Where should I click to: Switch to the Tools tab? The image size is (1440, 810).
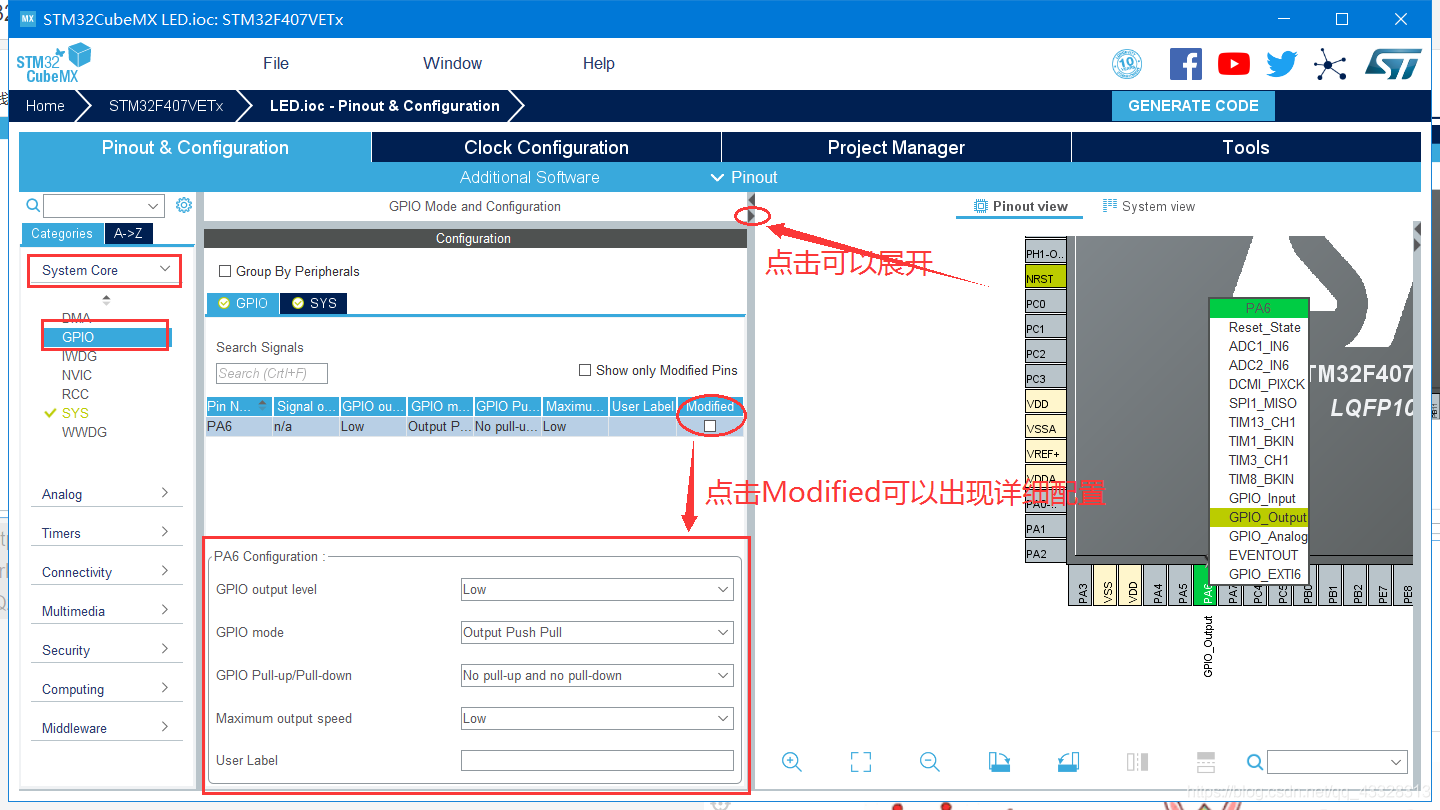(x=1246, y=148)
